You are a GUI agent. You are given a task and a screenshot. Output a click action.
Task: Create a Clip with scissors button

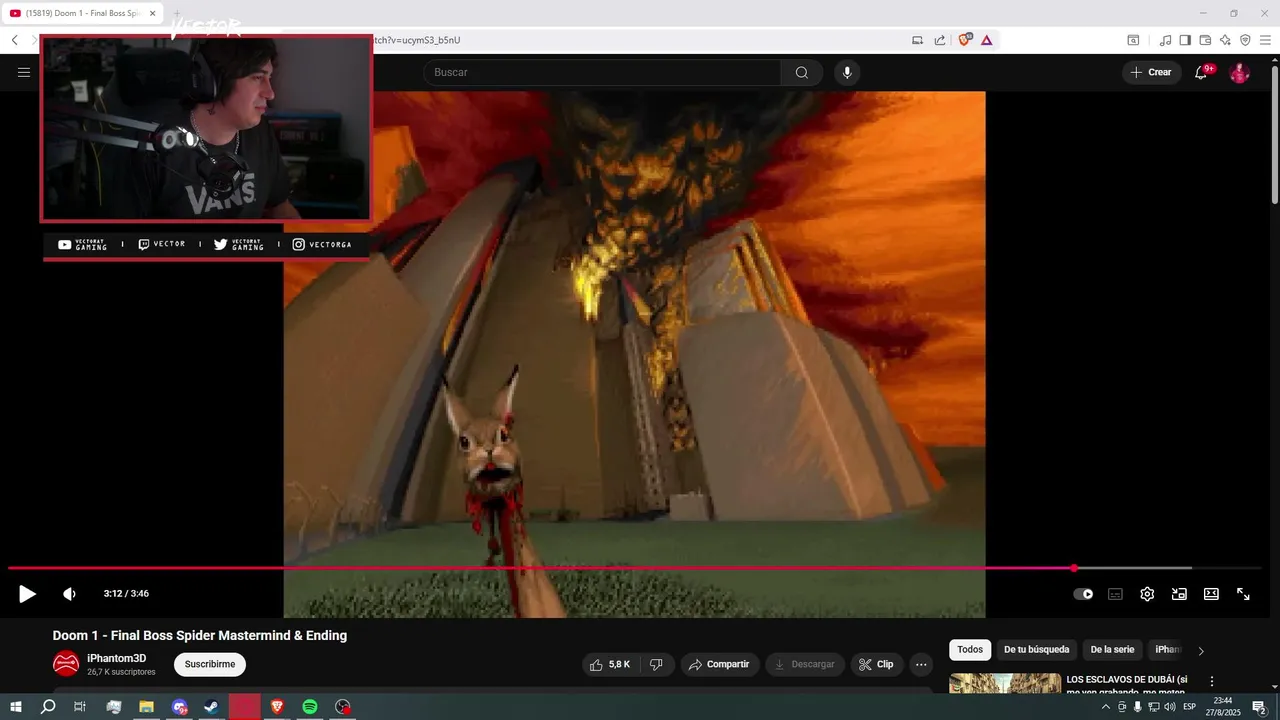click(x=877, y=664)
